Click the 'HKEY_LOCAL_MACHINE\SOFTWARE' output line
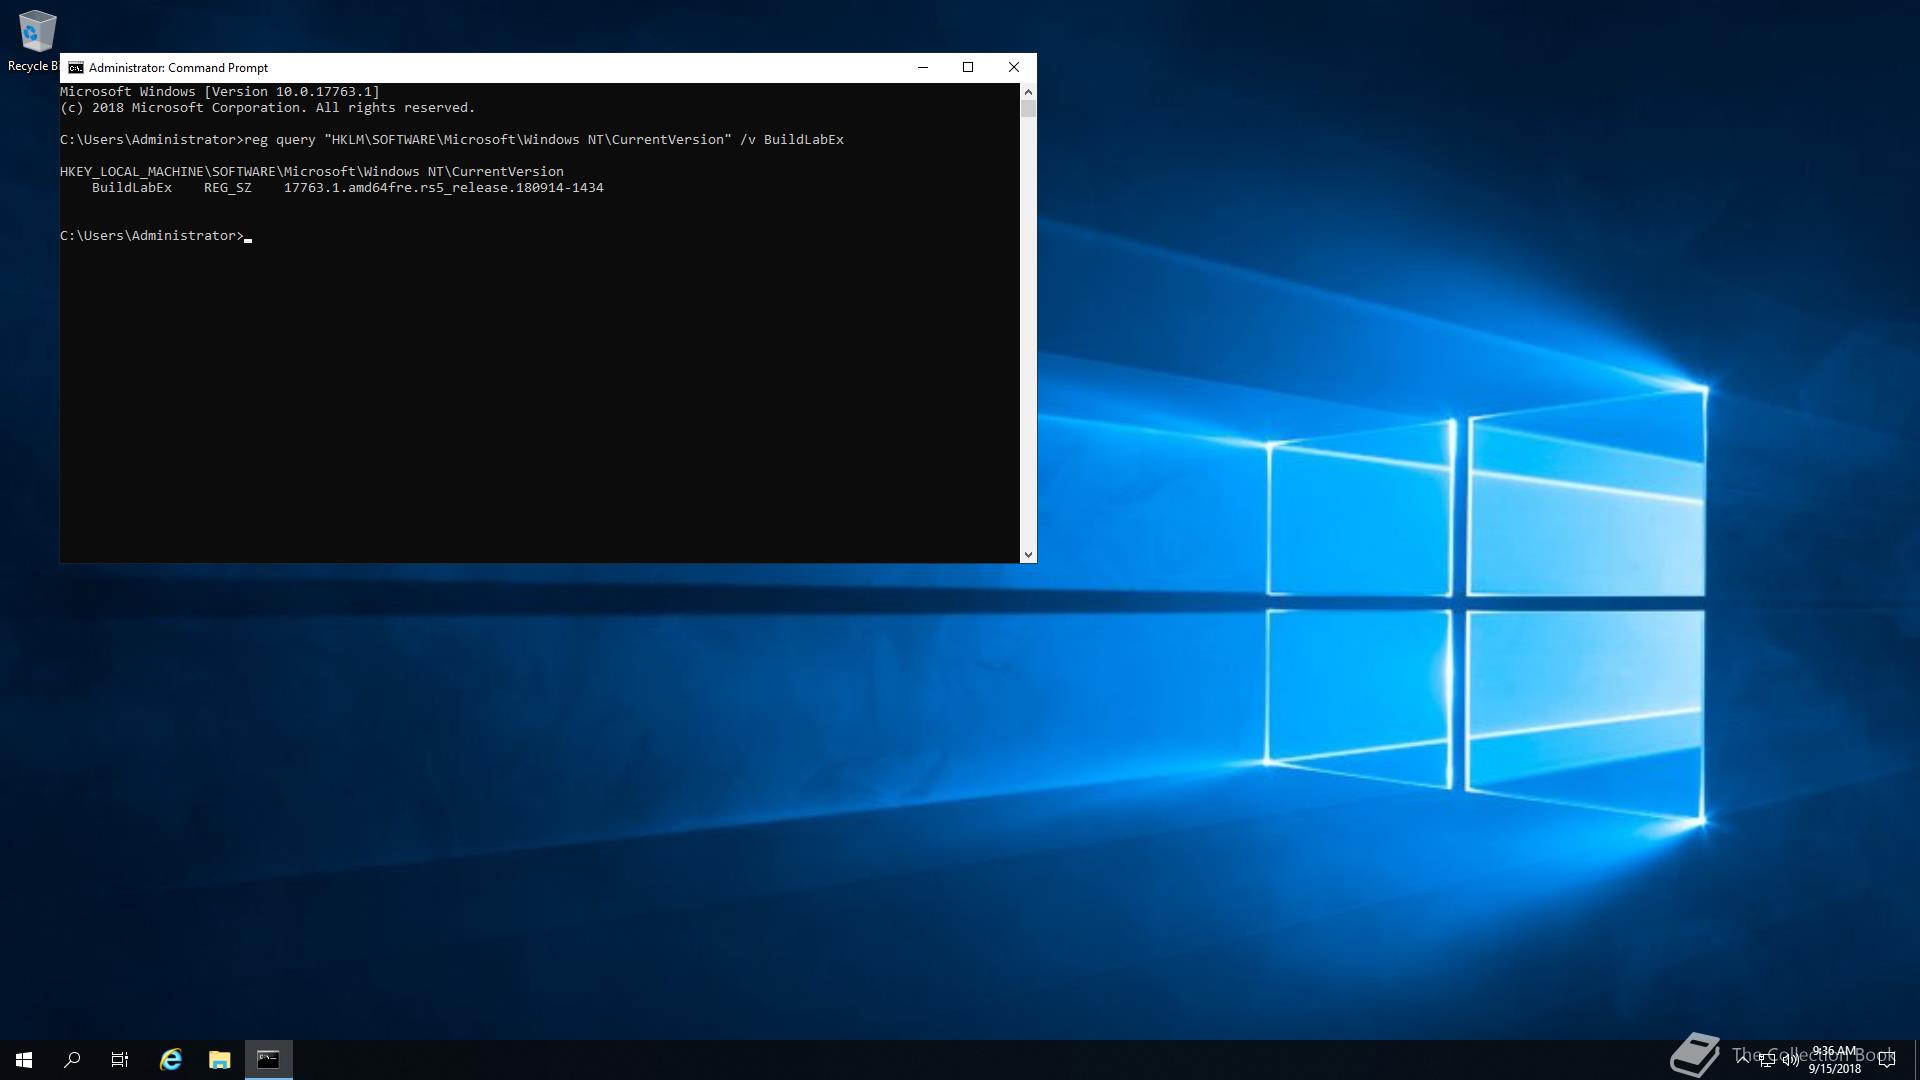 [x=312, y=172]
